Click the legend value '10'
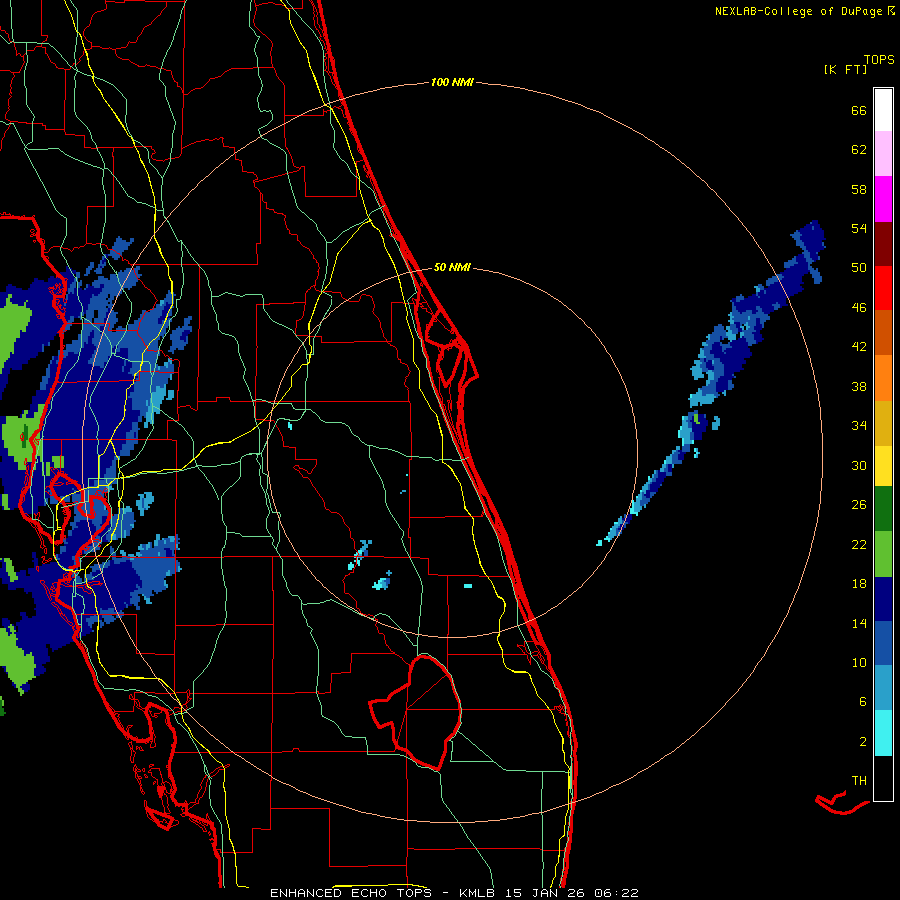The width and height of the screenshot is (900, 900). 859,662
